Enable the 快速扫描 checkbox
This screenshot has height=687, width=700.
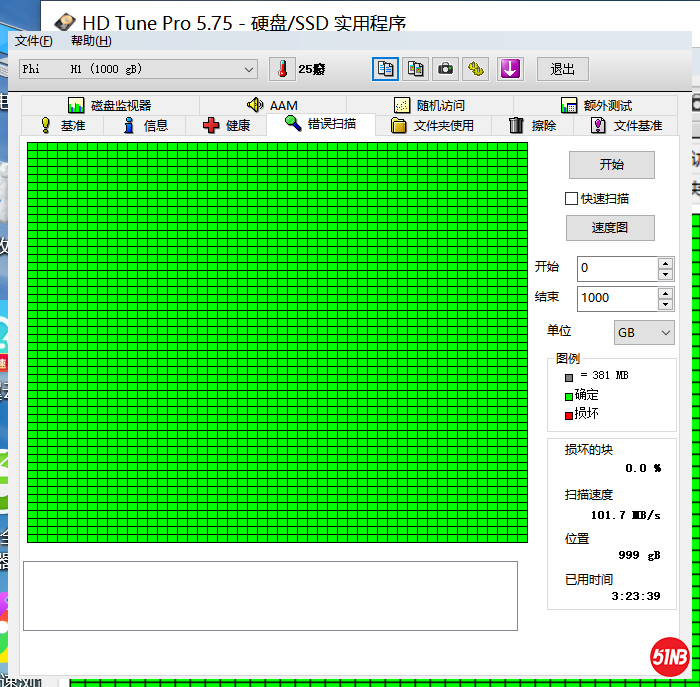click(x=571, y=199)
